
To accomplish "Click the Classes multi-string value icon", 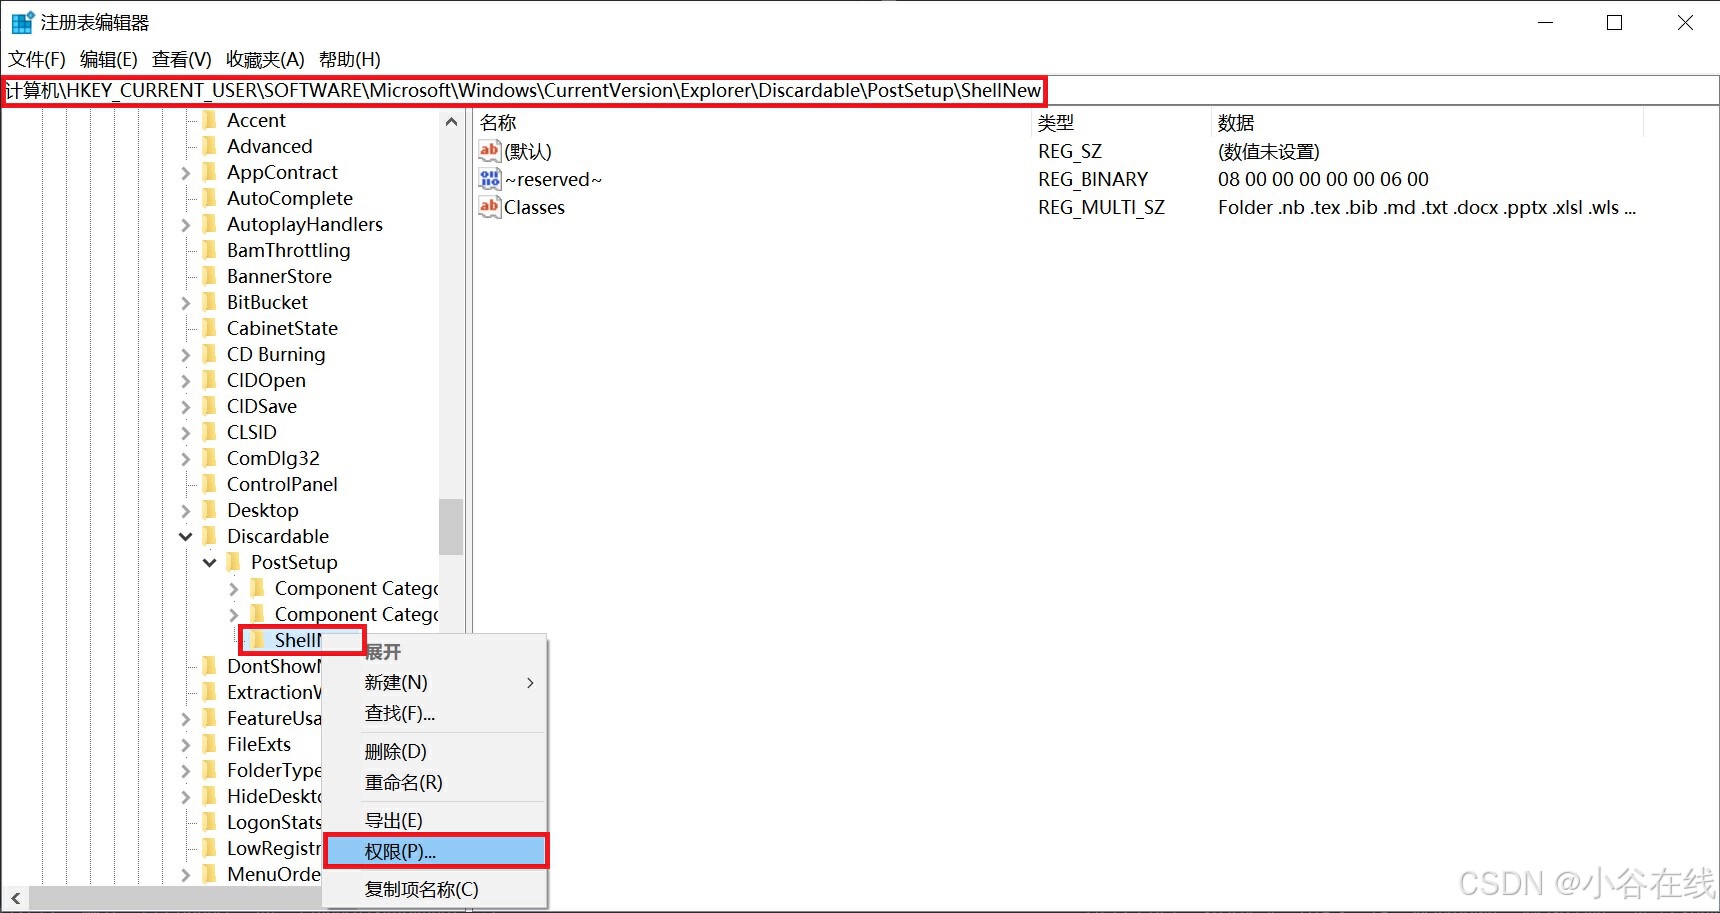I will (489, 207).
